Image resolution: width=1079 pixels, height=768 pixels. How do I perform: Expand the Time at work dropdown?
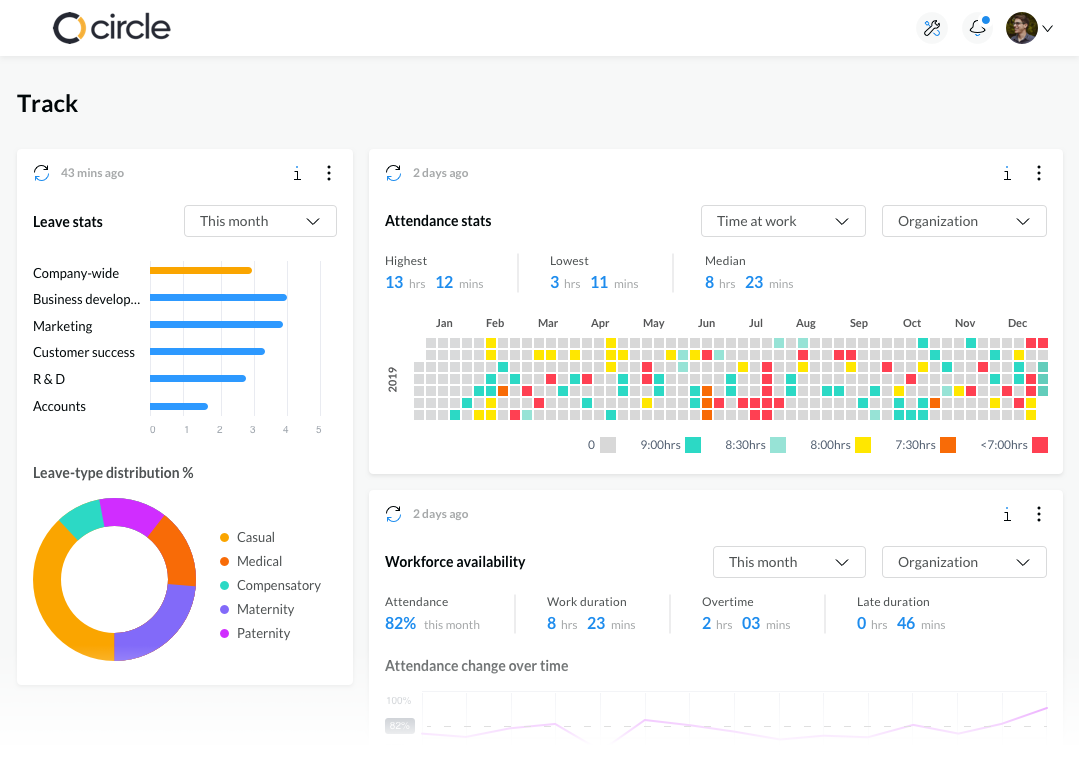point(783,221)
